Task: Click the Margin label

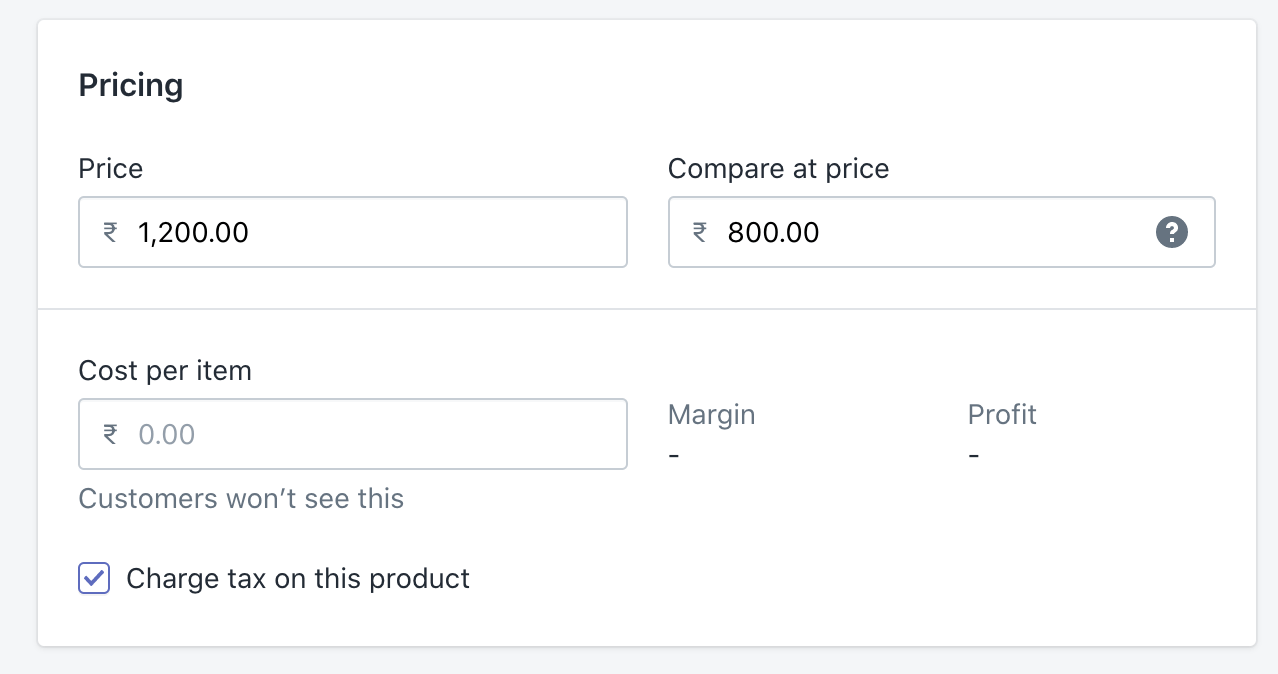Action: click(x=712, y=414)
